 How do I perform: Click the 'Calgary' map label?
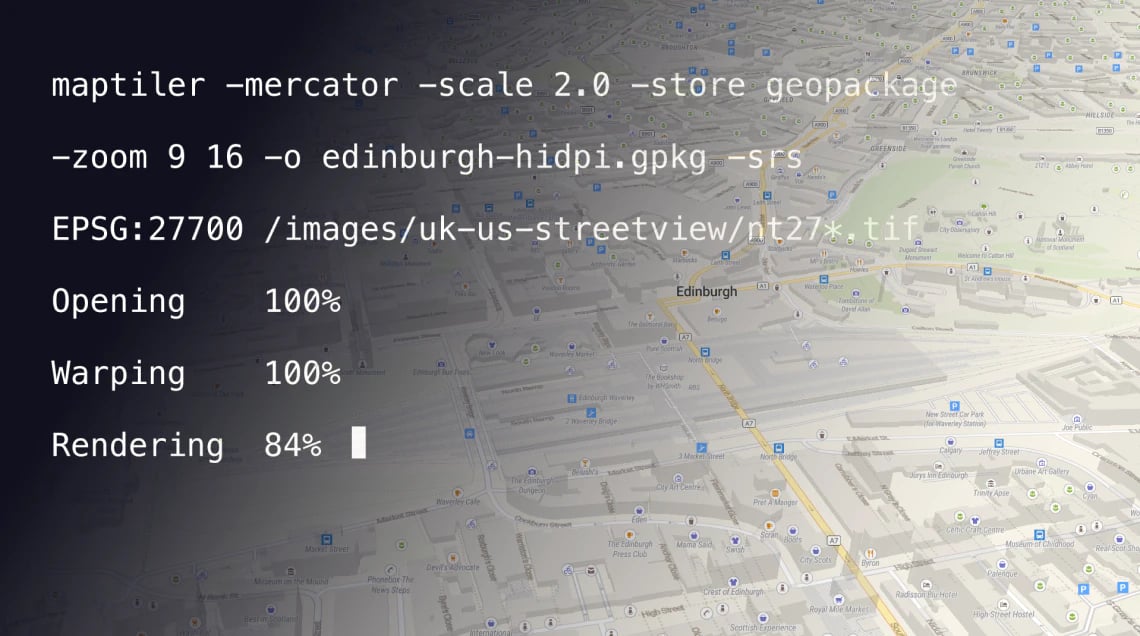[x=950, y=451]
